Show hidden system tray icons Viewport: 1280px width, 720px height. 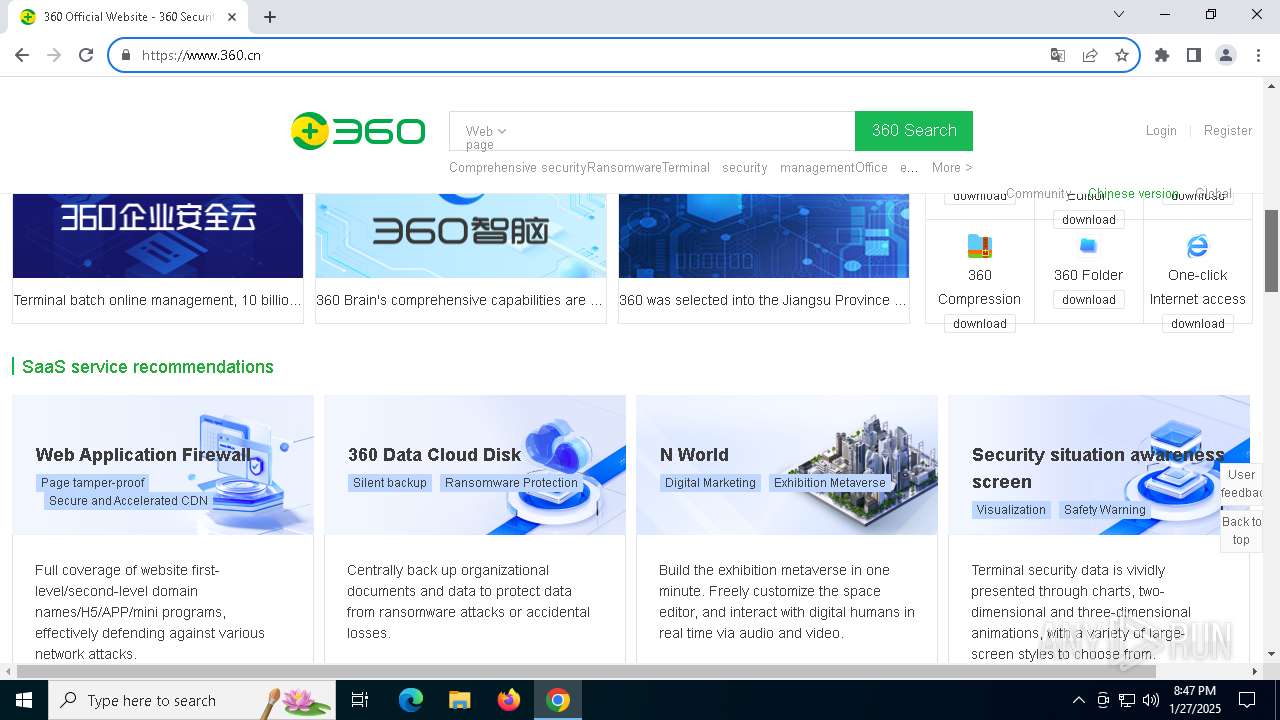click(x=1078, y=700)
